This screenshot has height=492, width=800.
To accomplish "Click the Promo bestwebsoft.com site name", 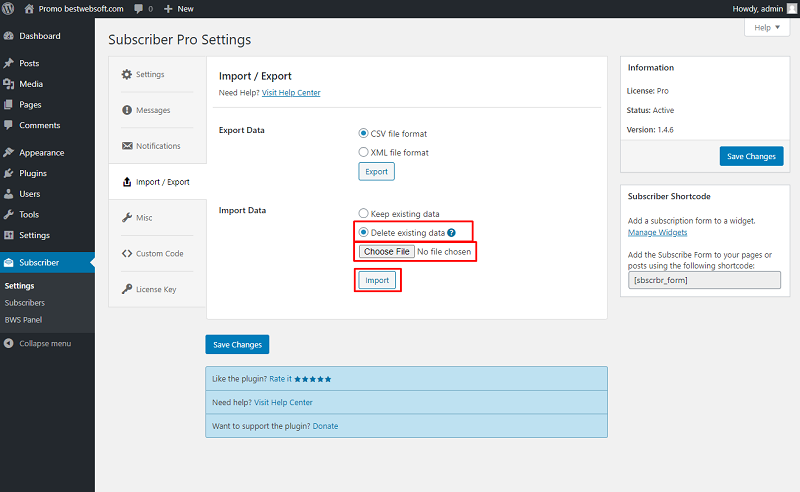I will [x=81, y=9].
